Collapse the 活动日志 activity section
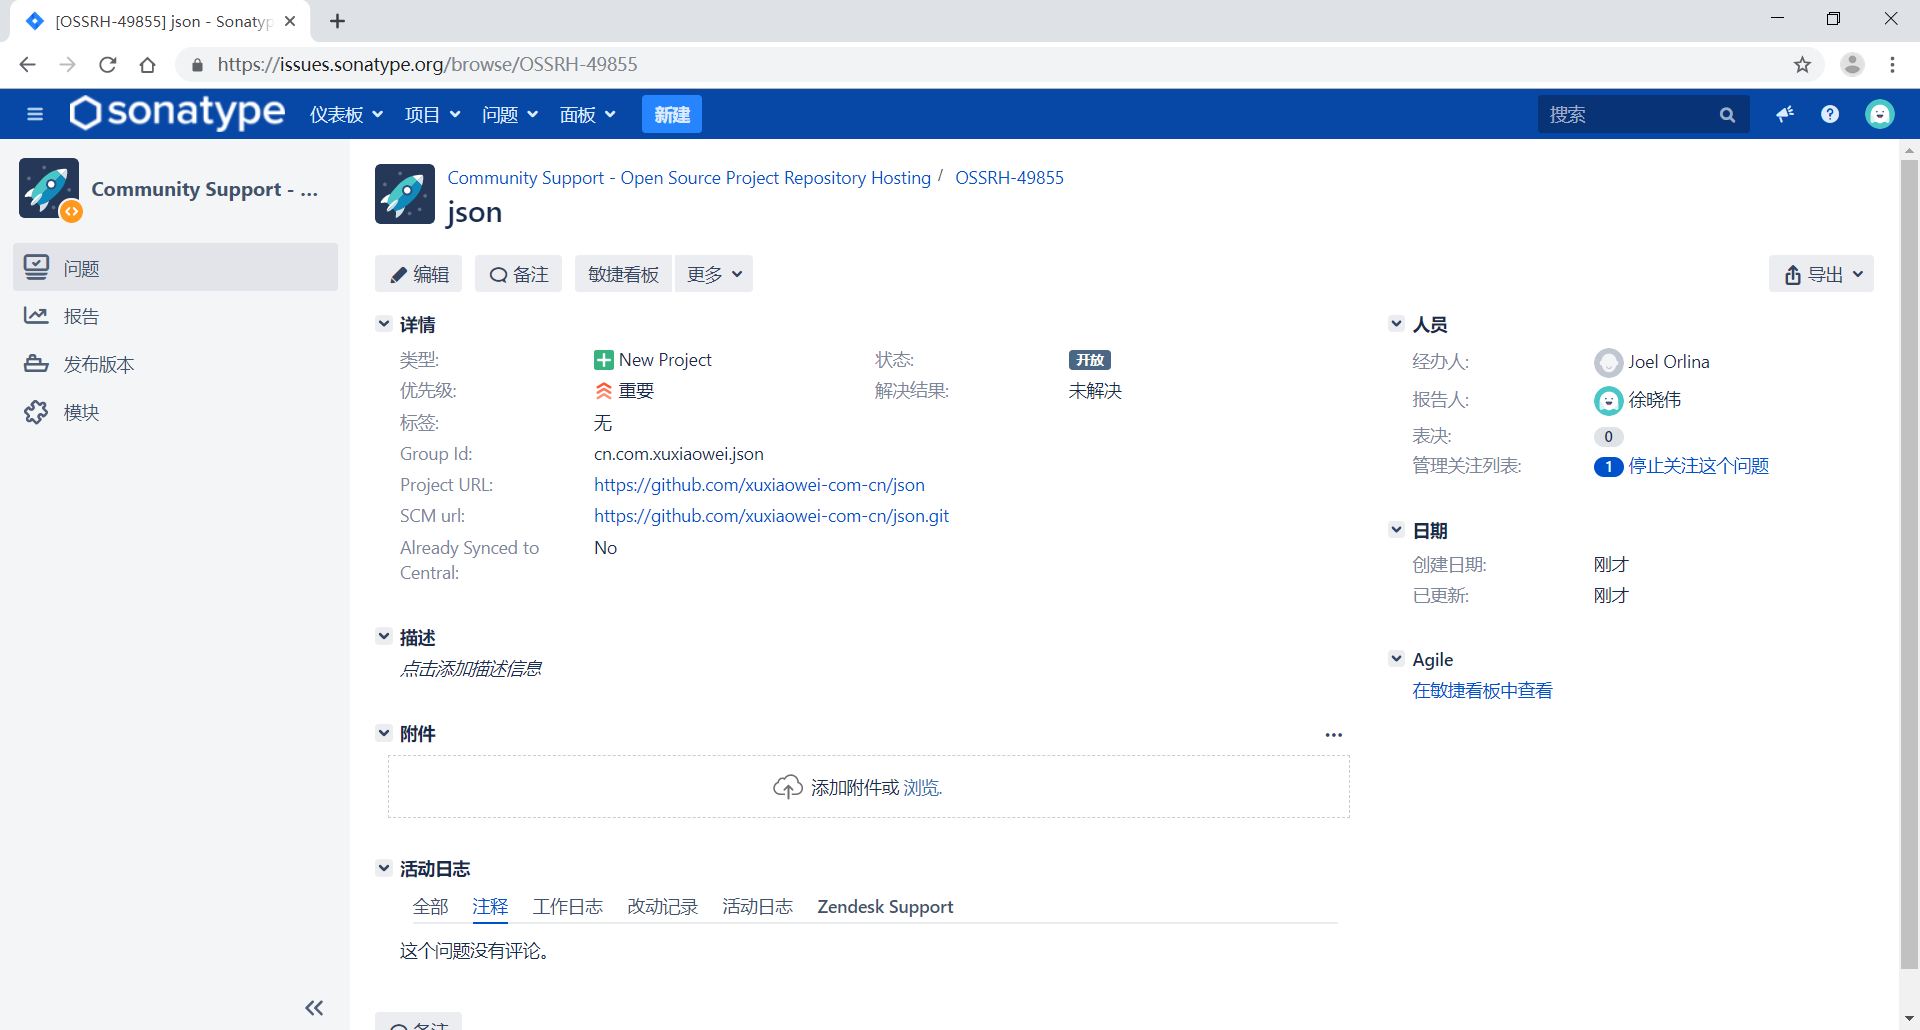Screen dimensions: 1920x1030 click(384, 868)
